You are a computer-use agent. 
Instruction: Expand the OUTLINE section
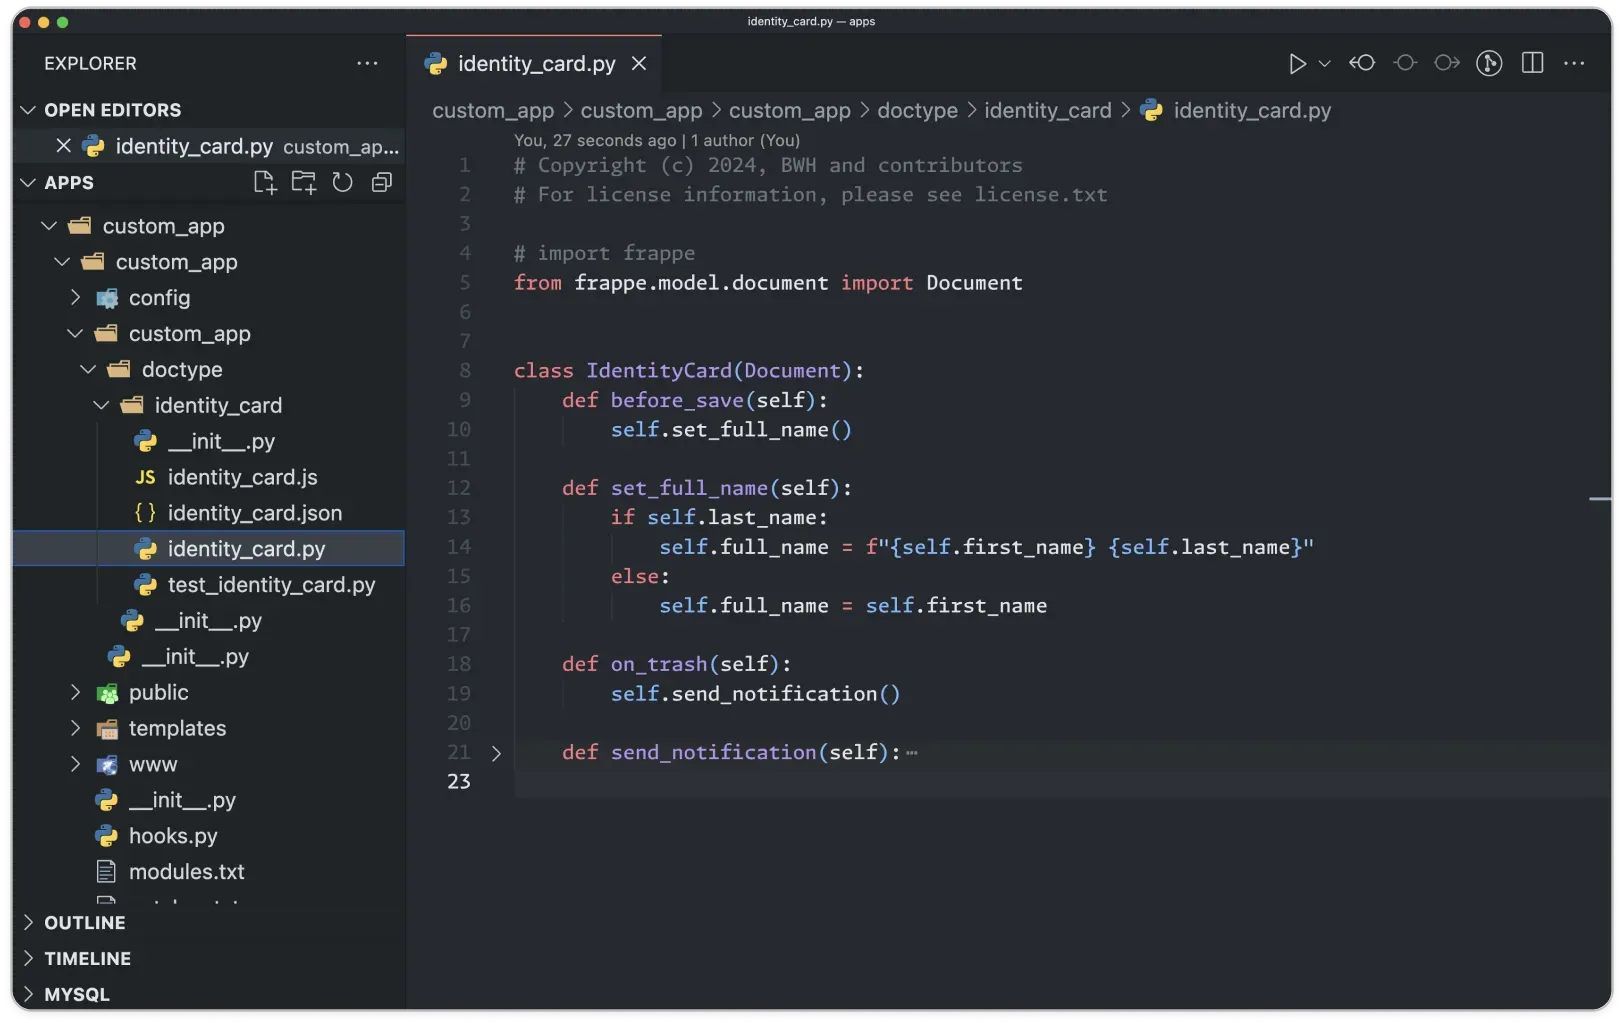(x=84, y=922)
